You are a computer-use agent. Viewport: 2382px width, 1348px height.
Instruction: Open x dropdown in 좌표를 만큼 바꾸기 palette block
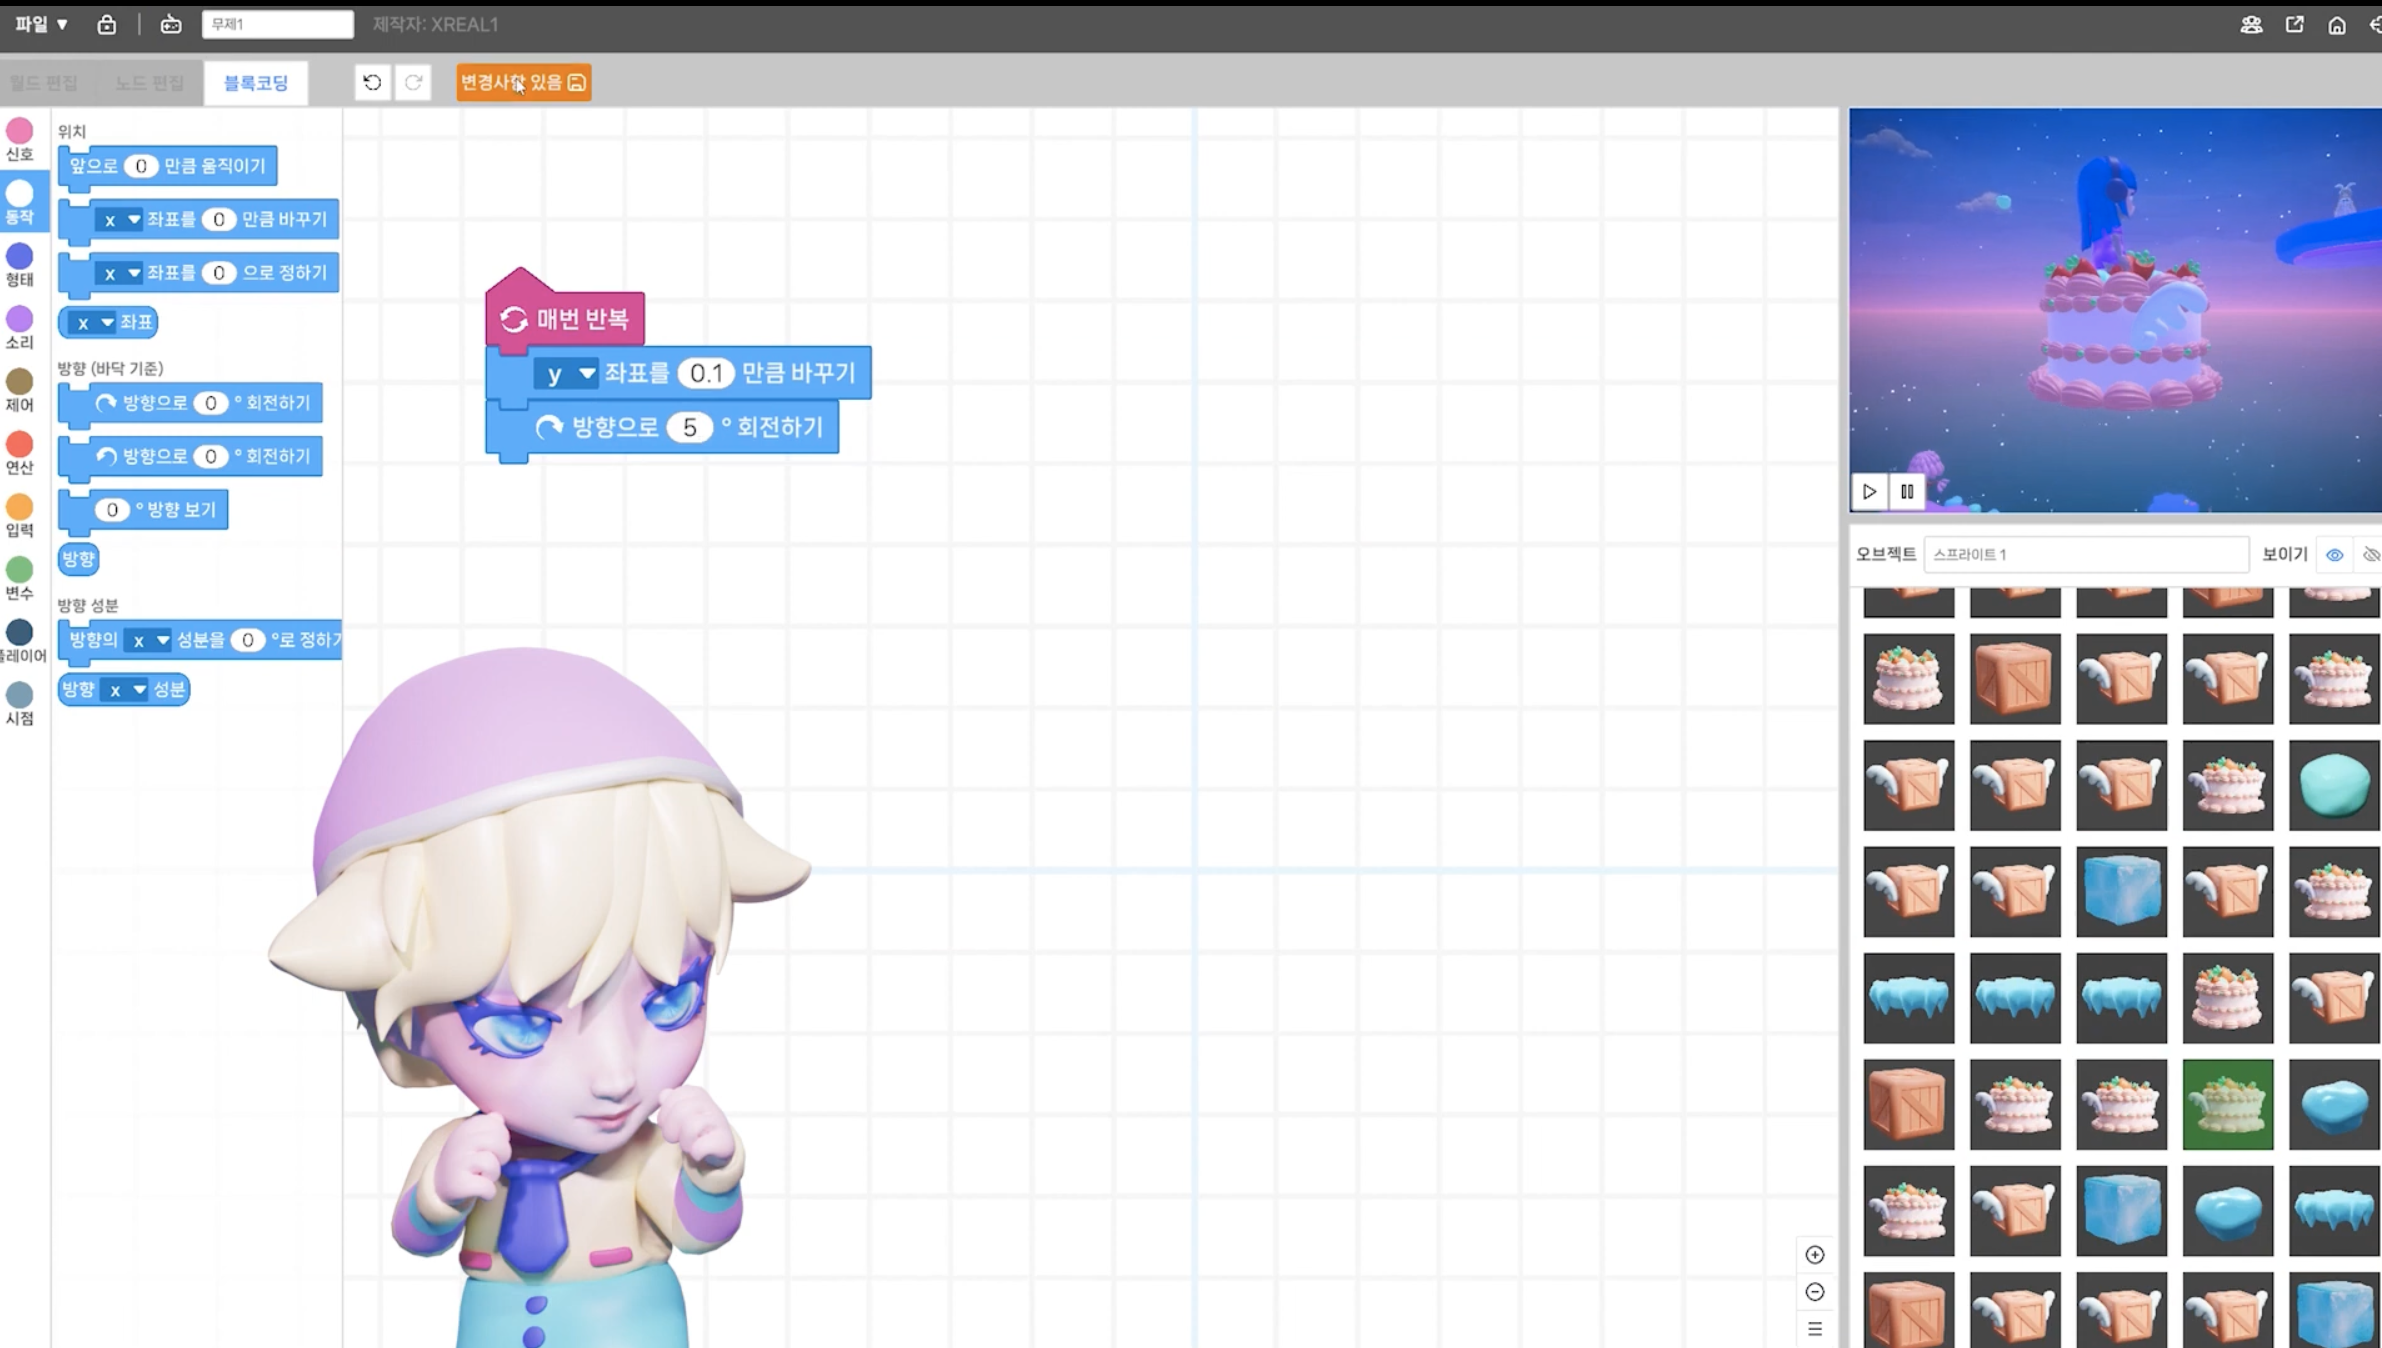[119, 220]
